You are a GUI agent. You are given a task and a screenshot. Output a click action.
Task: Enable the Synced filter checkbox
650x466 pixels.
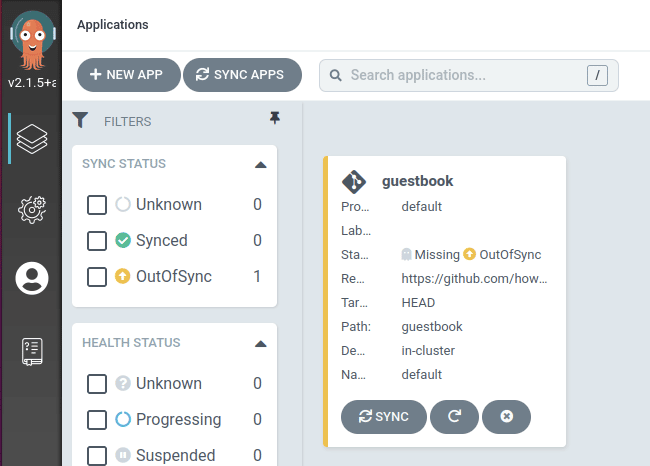tap(97, 240)
